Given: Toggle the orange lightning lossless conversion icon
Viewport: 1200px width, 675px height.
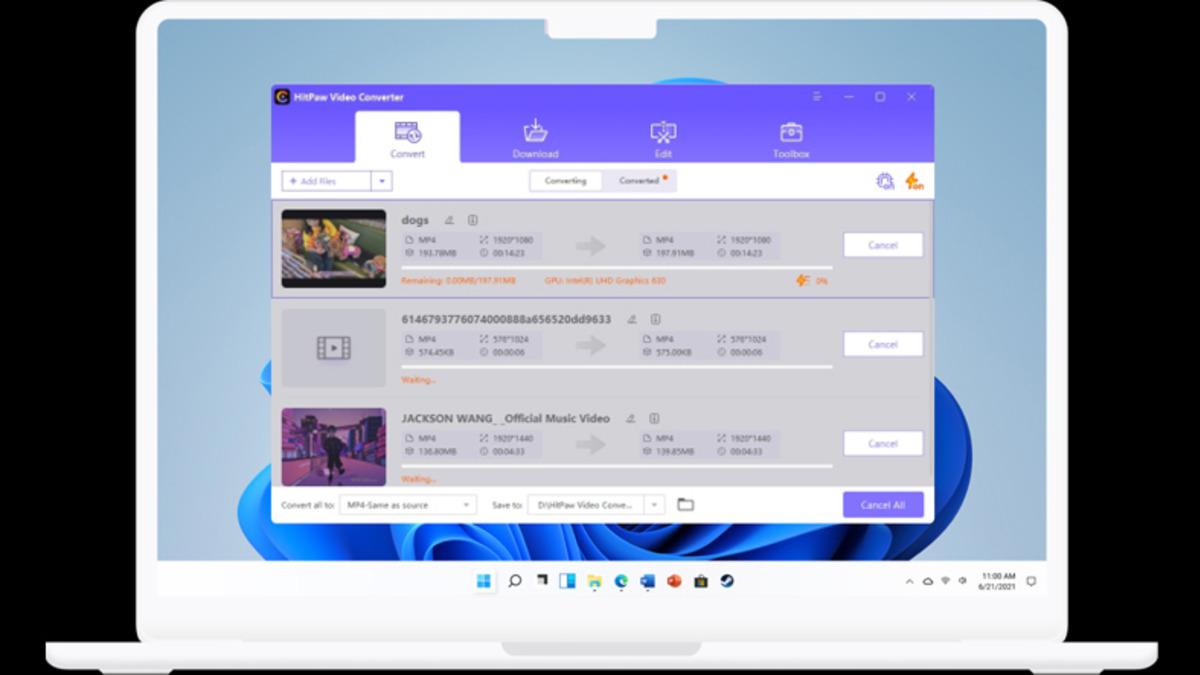Looking at the screenshot, I should [914, 181].
